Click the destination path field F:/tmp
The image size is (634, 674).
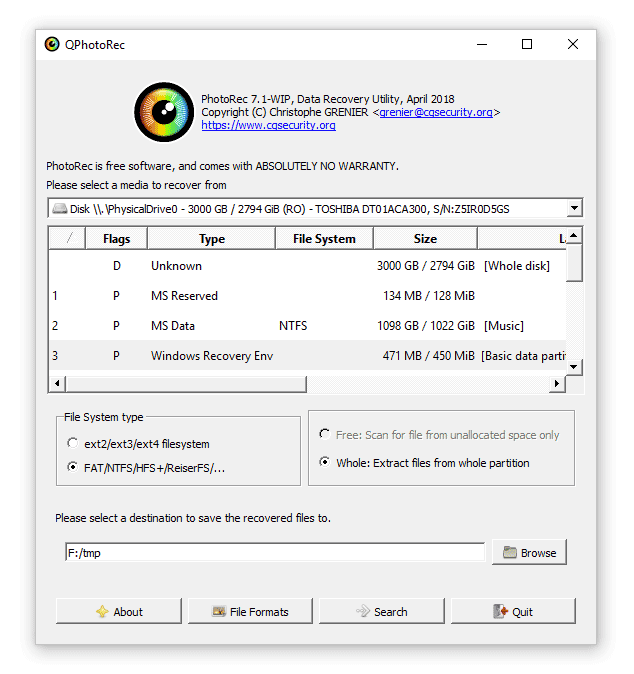[275, 552]
